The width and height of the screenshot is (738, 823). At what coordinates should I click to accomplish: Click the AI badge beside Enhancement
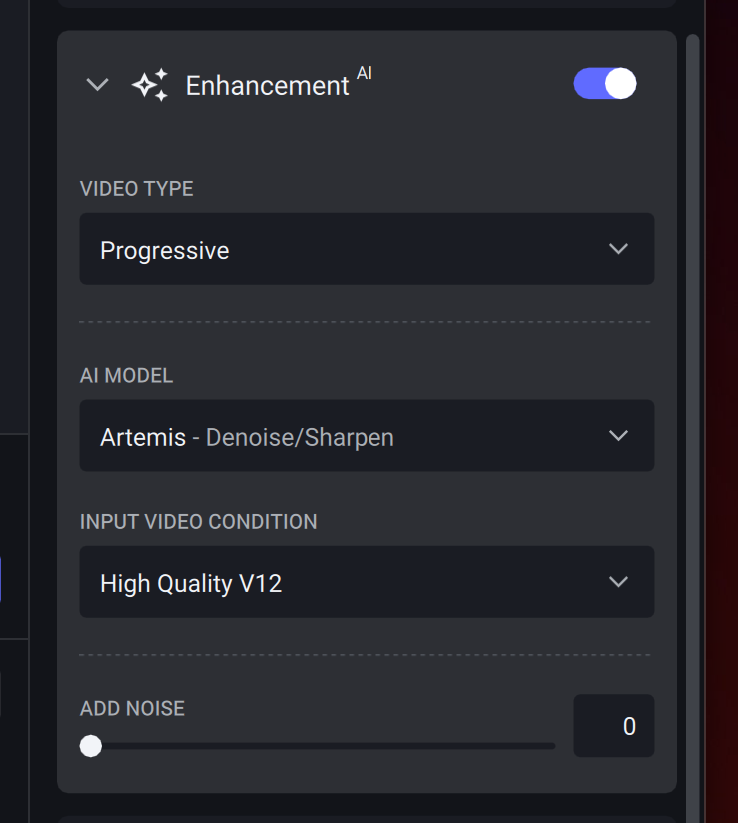point(364,73)
